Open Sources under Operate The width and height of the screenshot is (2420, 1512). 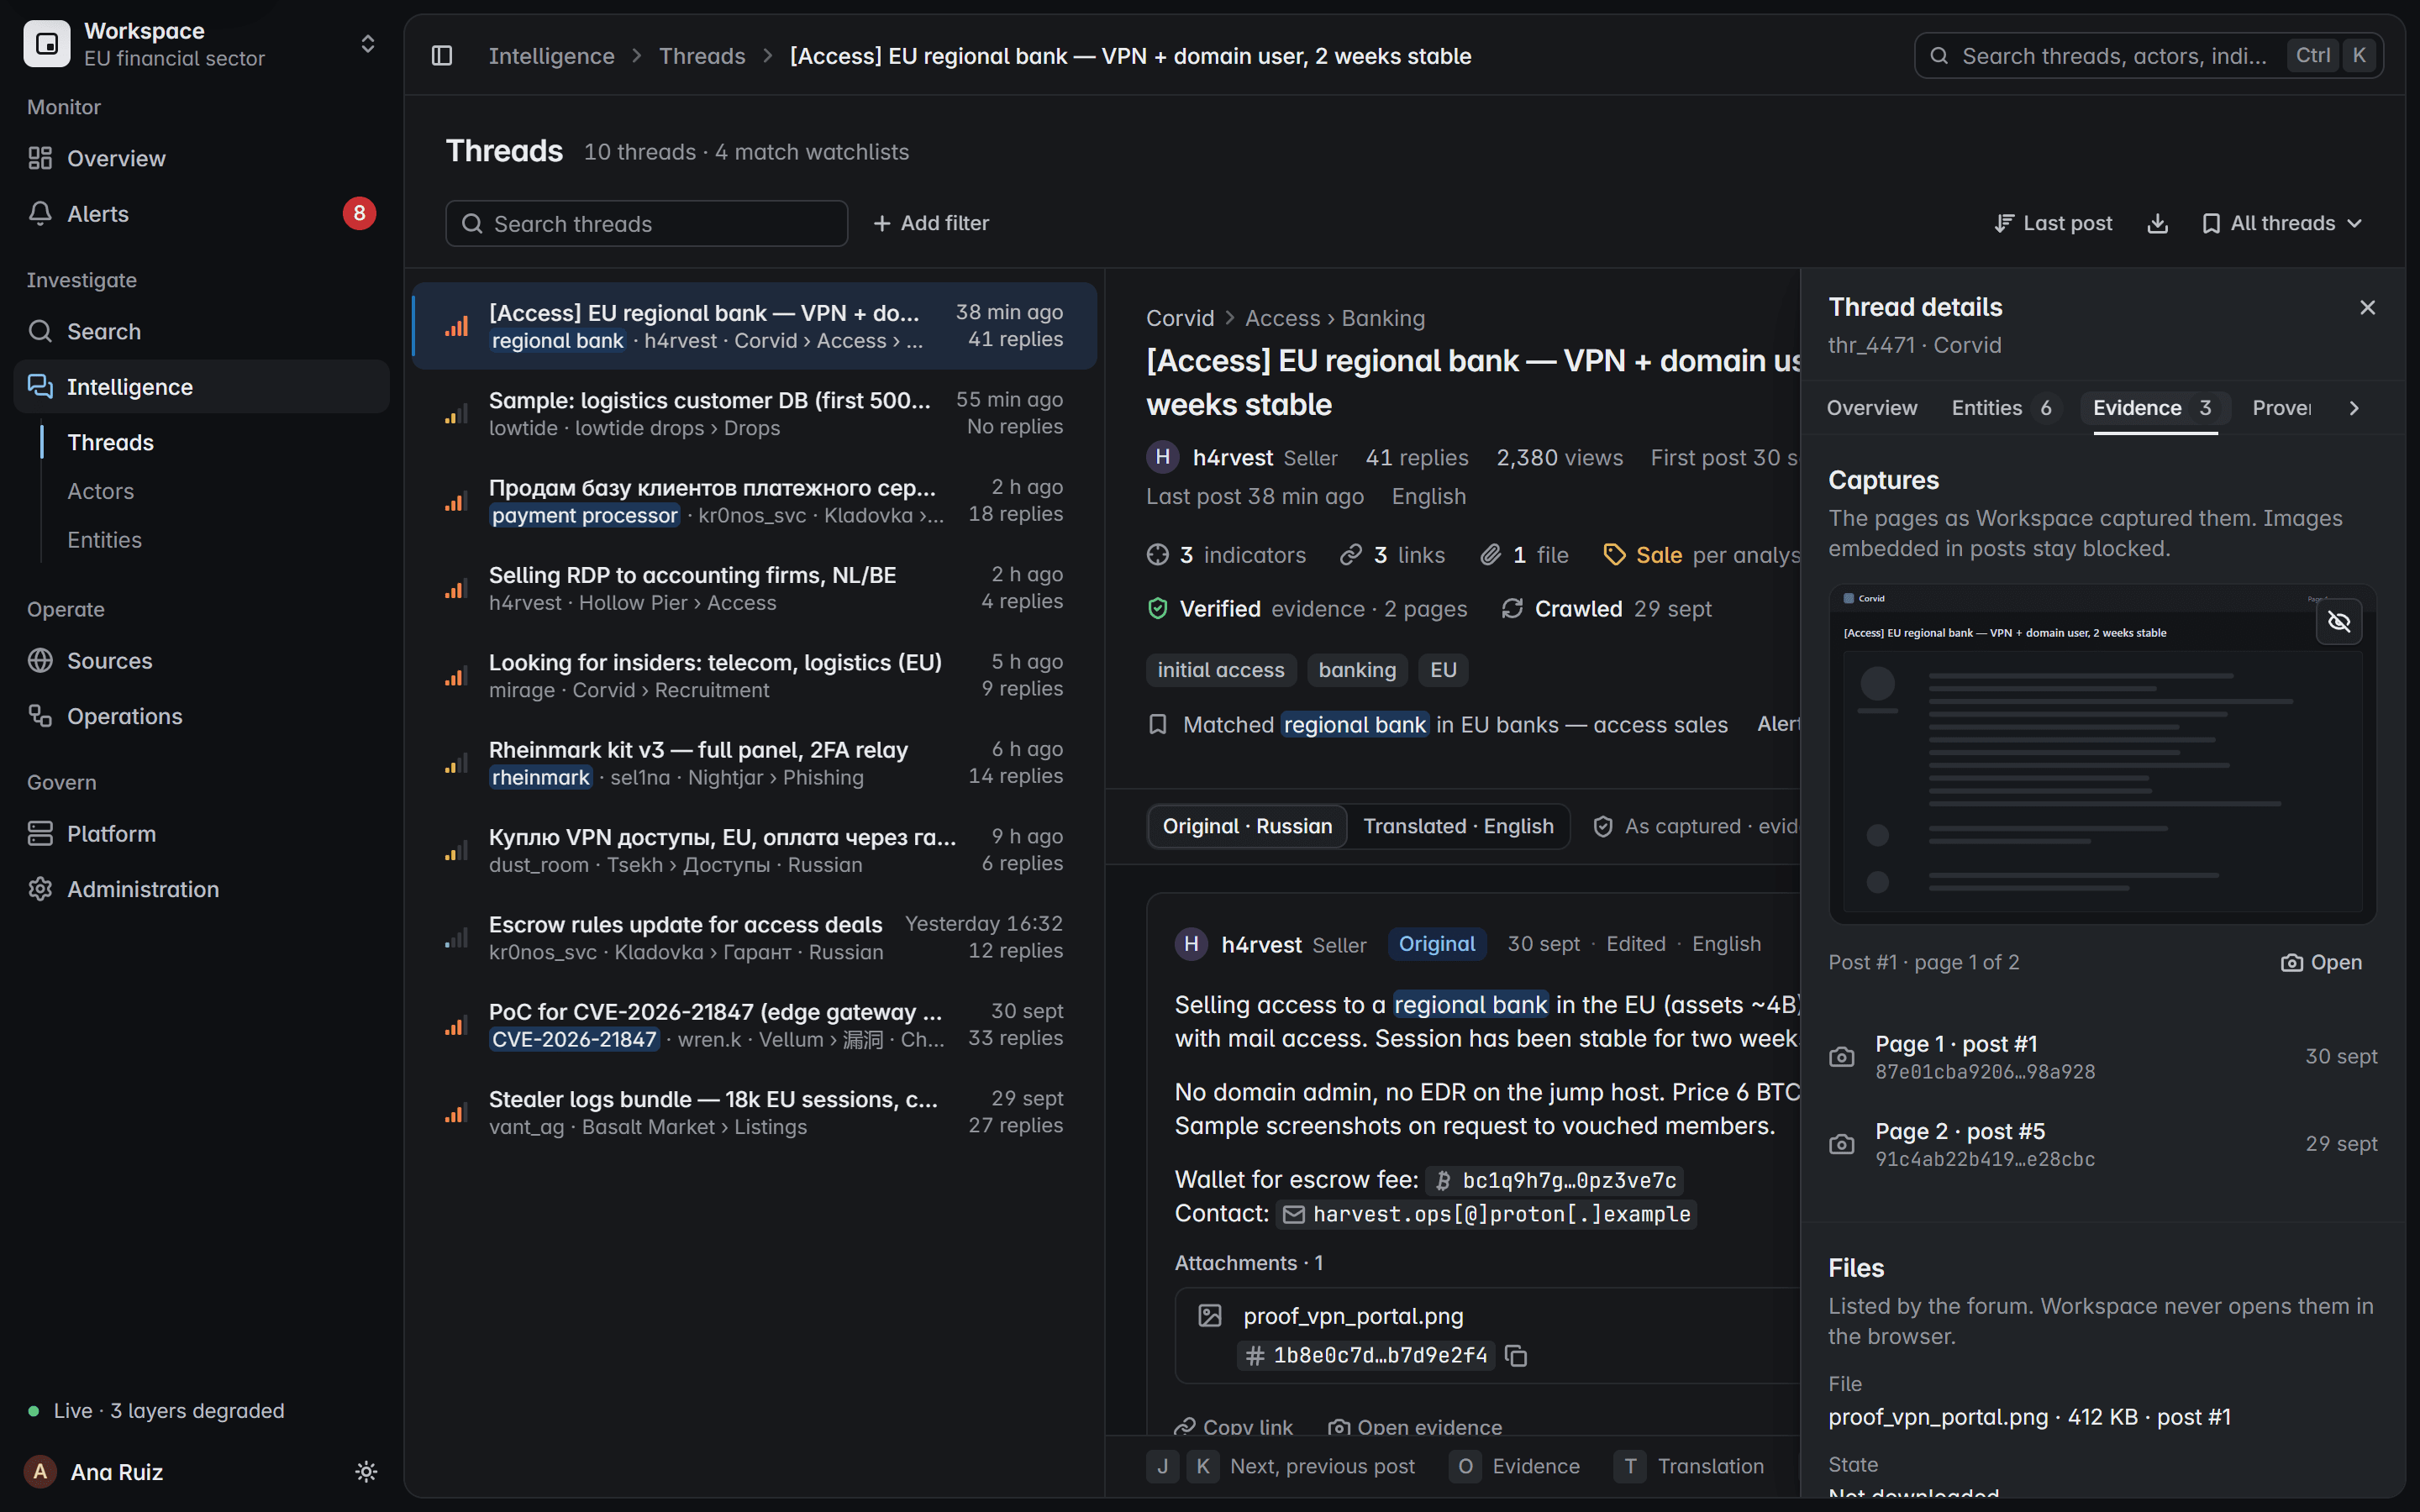201,661
